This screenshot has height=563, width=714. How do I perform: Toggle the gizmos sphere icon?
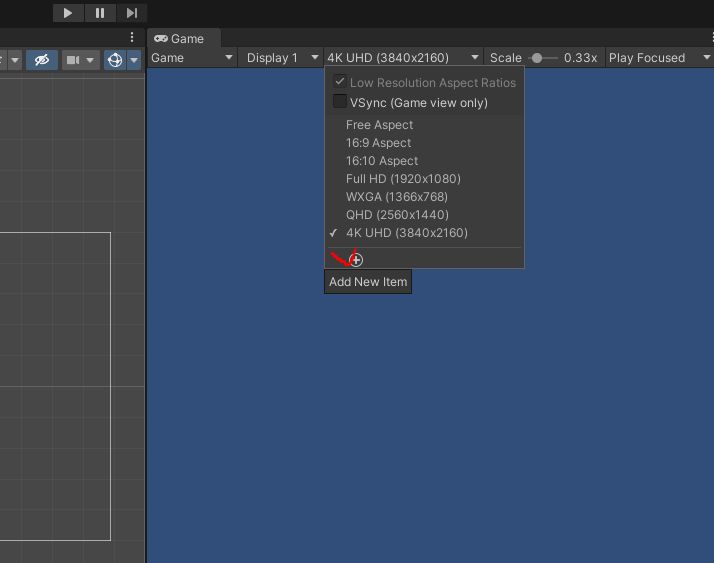(x=115, y=60)
